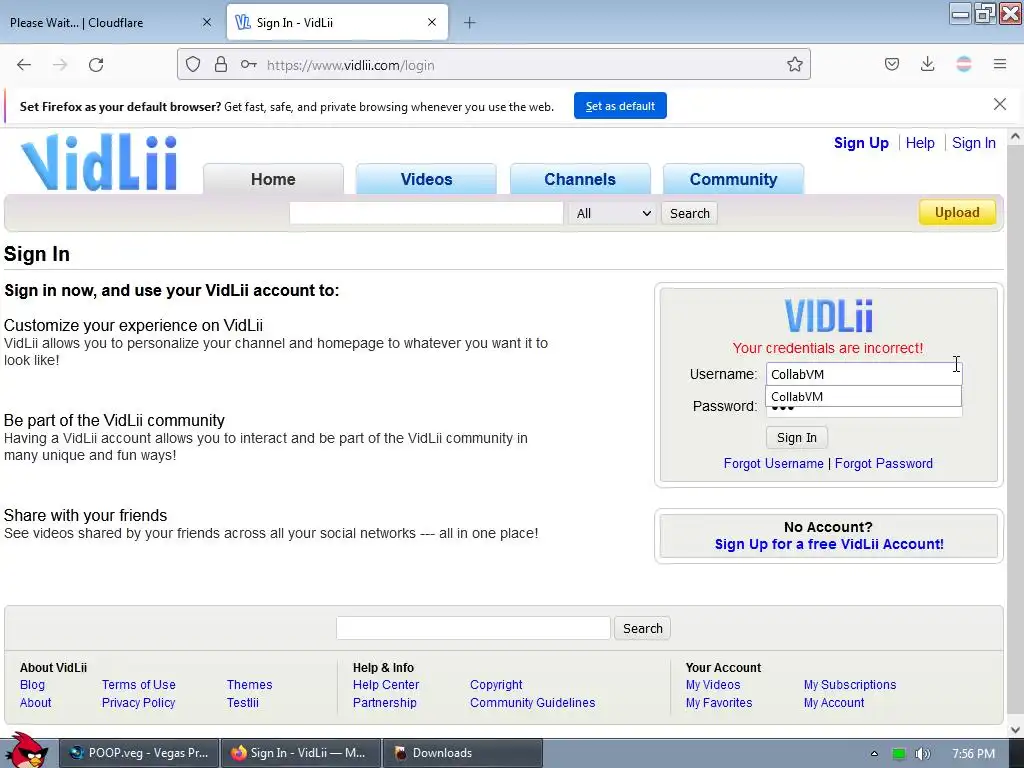The image size is (1024, 768).
Task: Click the Forgot Username link
Action: pyautogui.click(x=773, y=464)
